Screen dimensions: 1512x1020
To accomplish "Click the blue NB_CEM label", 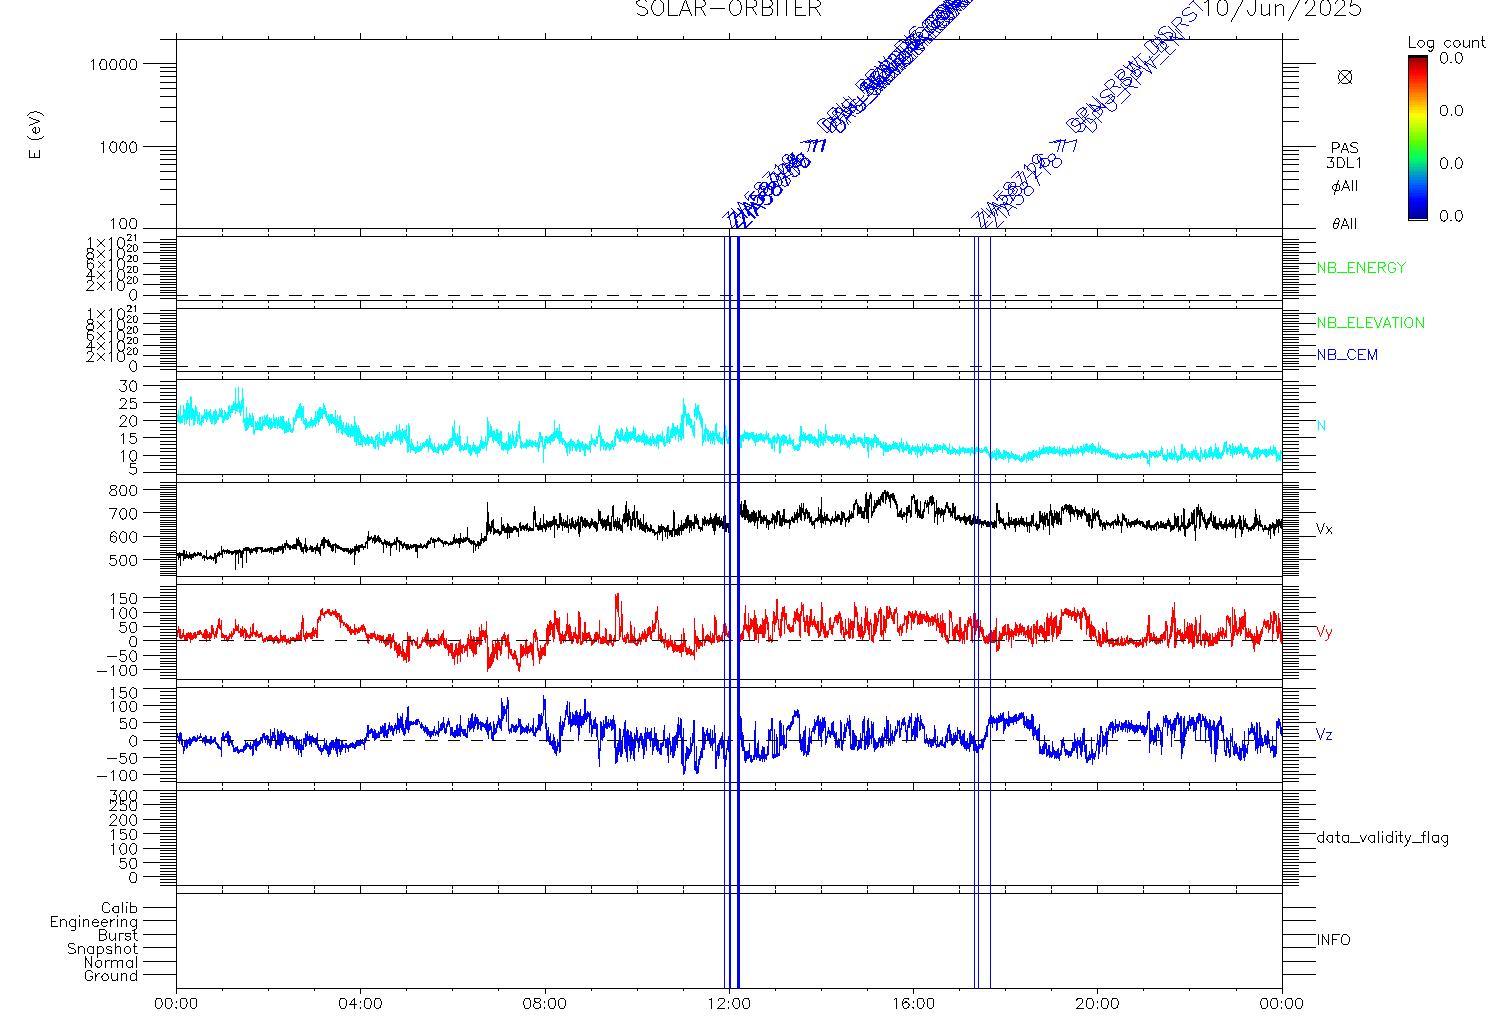I will [1346, 355].
